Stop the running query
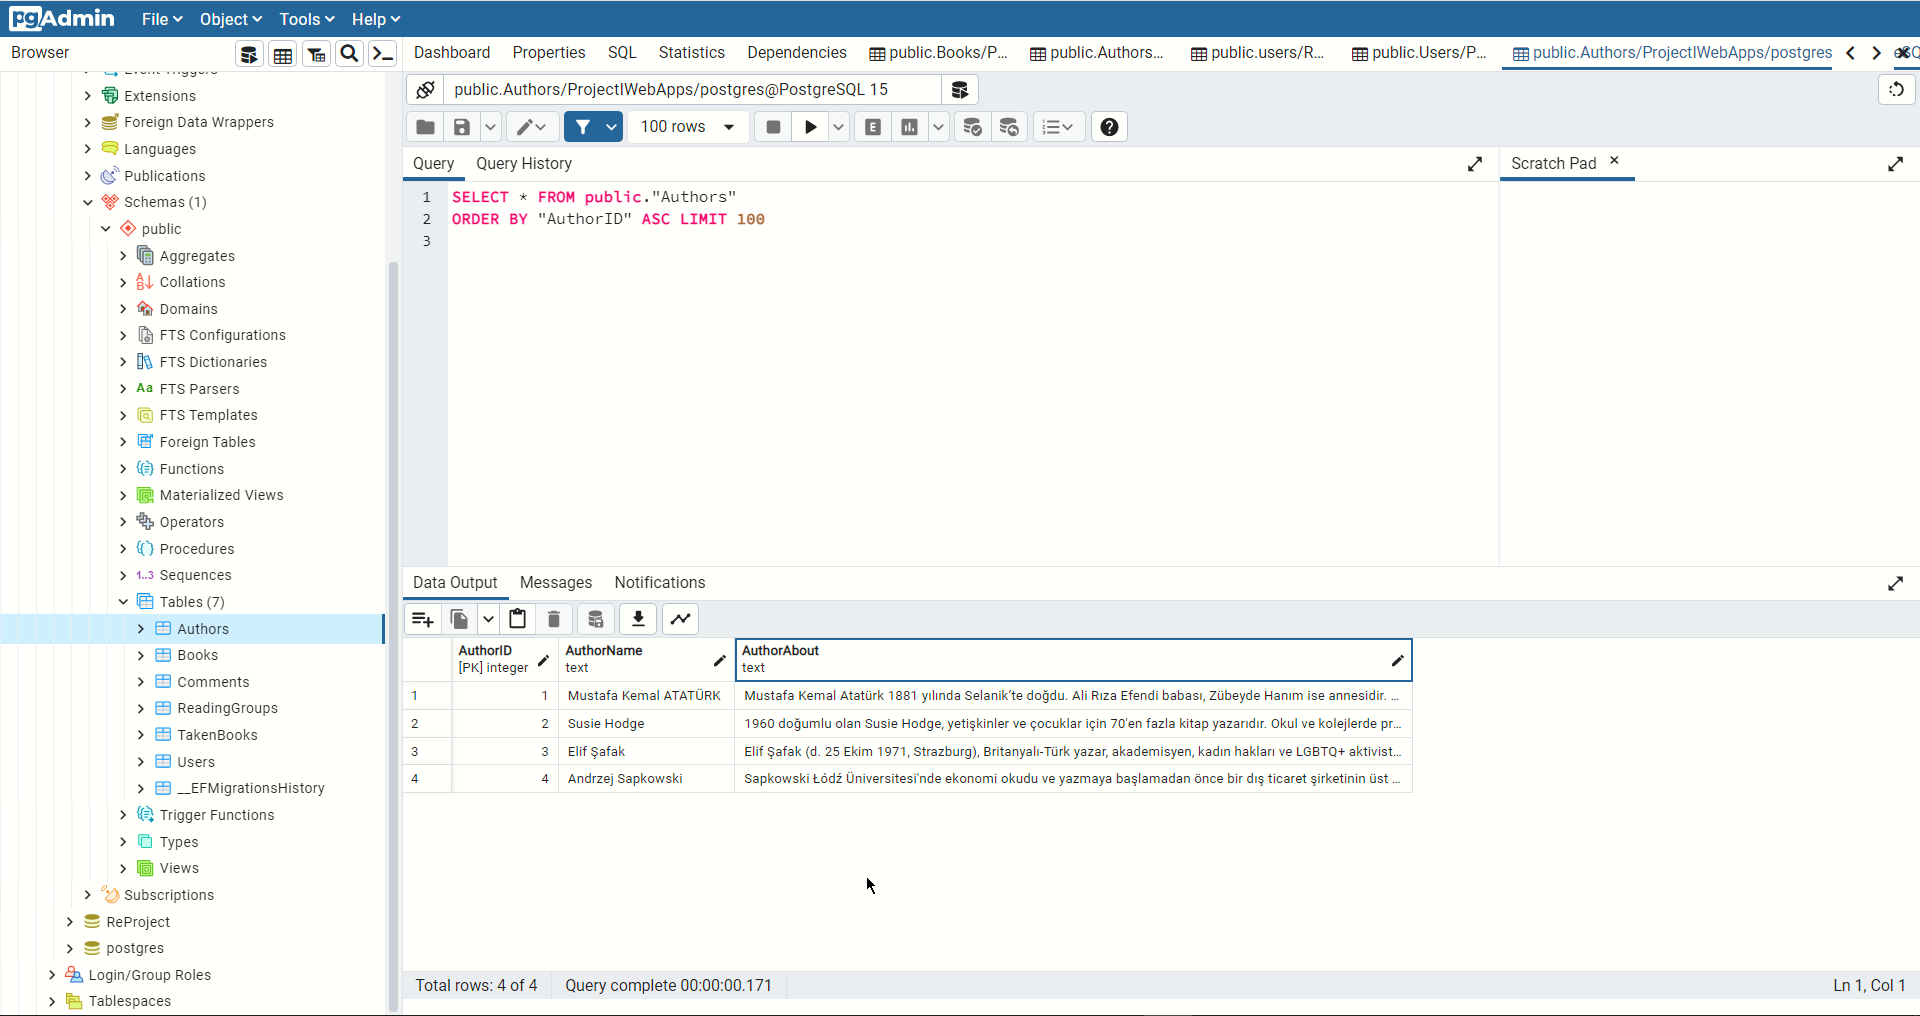1920x1016 pixels. point(773,127)
